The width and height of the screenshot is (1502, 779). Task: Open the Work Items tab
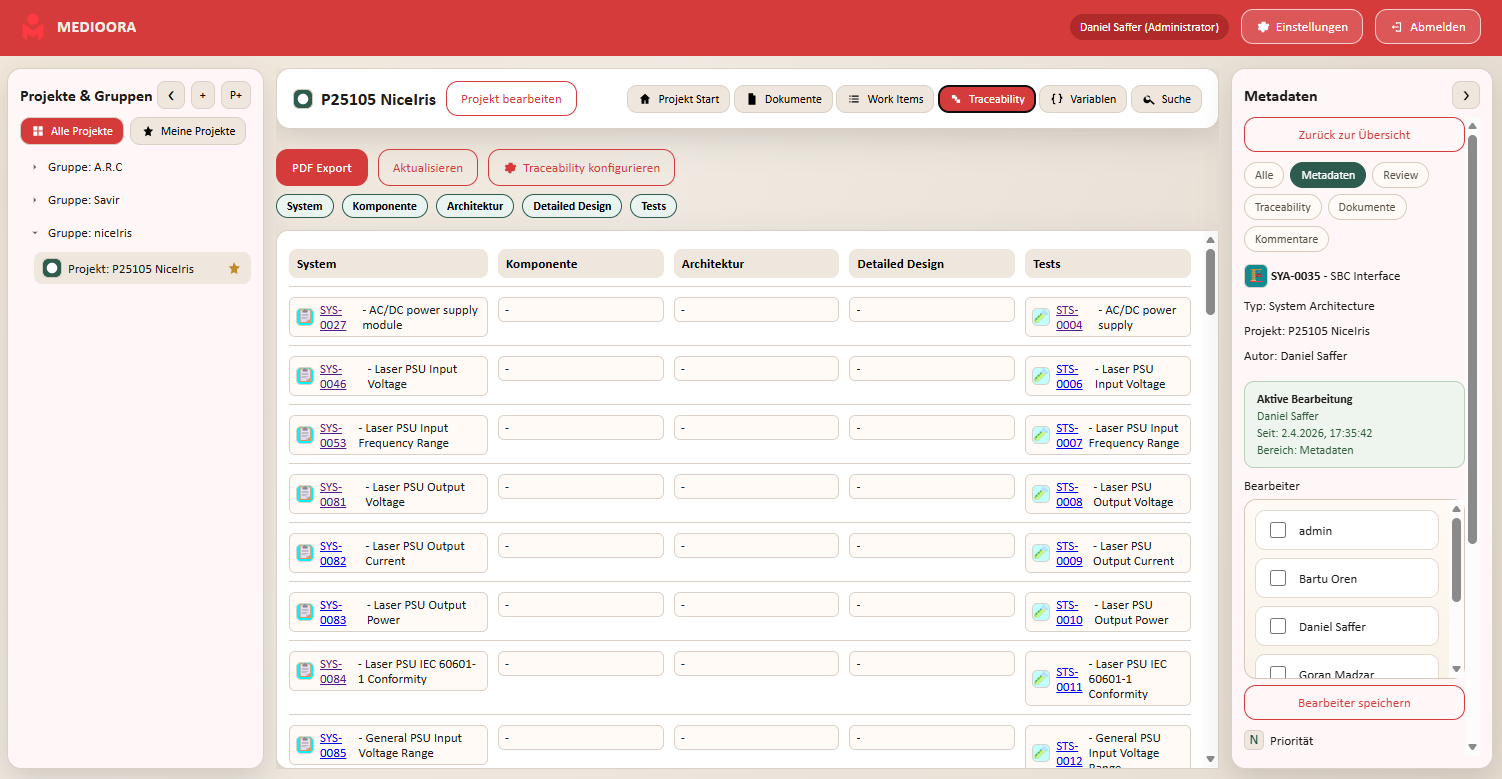click(884, 99)
